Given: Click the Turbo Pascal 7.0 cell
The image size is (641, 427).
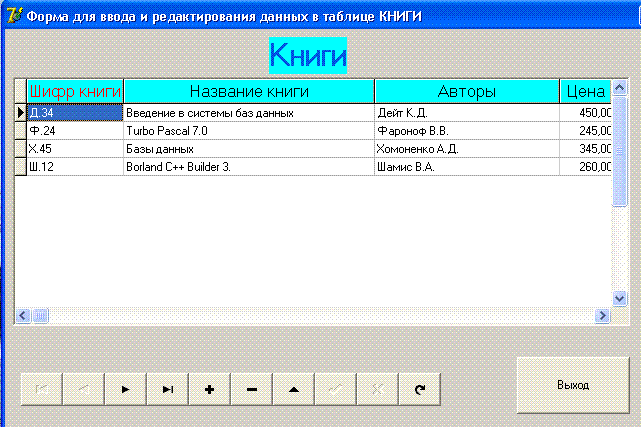Looking at the screenshot, I should (249, 131).
